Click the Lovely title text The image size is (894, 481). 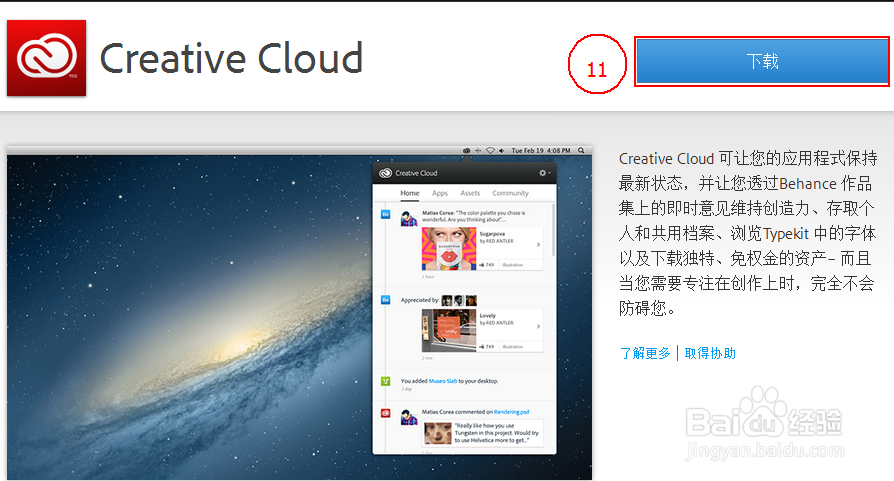pyautogui.click(x=487, y=316)
